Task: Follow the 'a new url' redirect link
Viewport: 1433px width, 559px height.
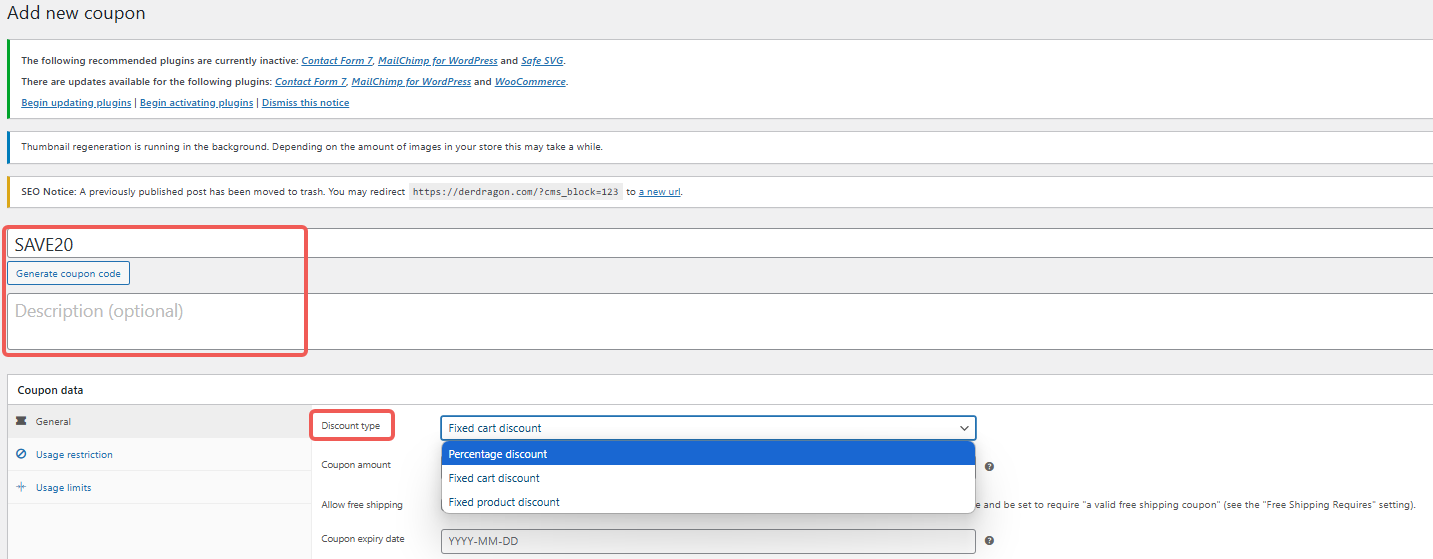Action: [660, 192]
